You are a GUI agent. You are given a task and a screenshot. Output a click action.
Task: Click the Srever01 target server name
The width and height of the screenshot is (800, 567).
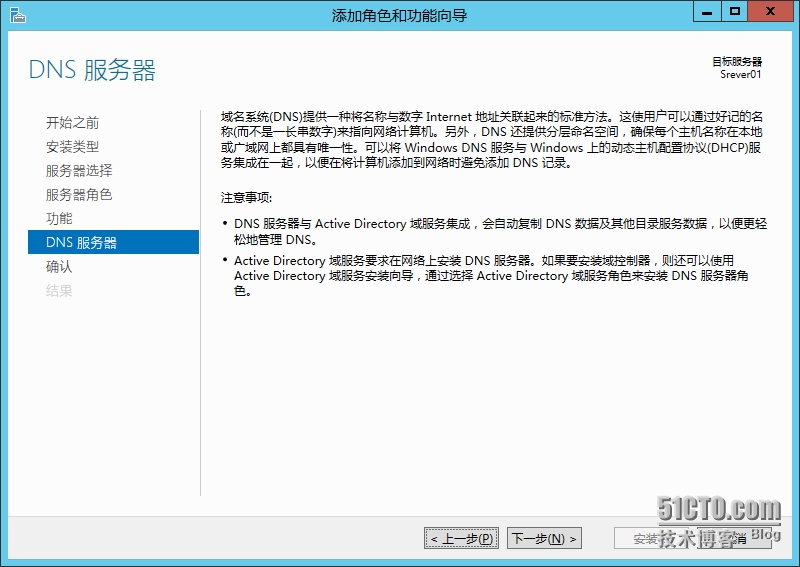coord(740,75)
